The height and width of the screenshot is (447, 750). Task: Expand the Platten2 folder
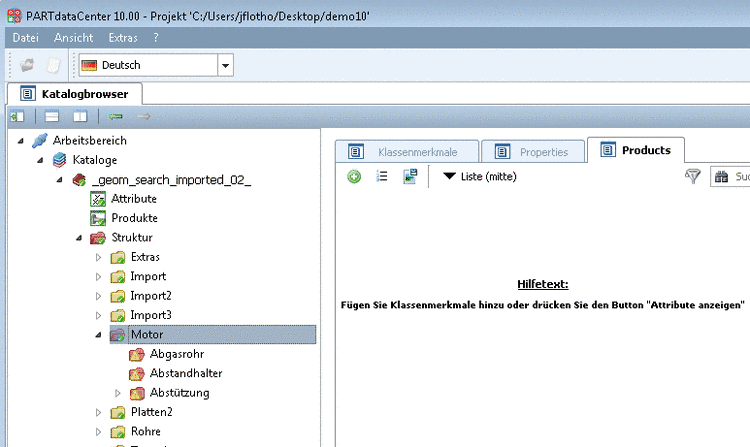[x=98, y=412]
